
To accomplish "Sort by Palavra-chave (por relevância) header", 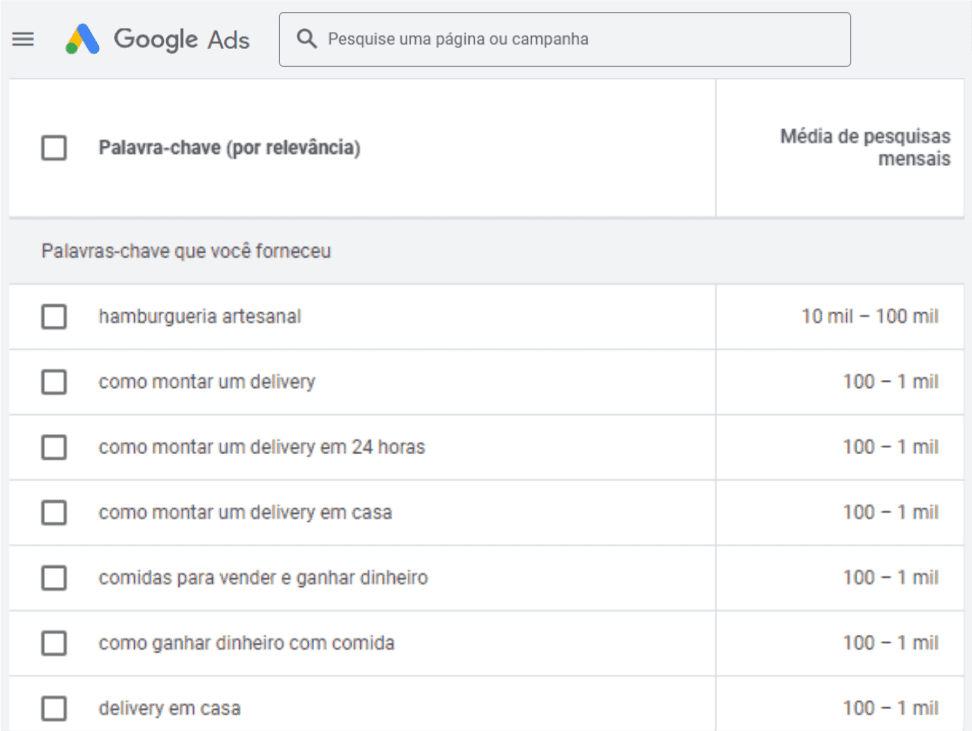I will point(229,148).
